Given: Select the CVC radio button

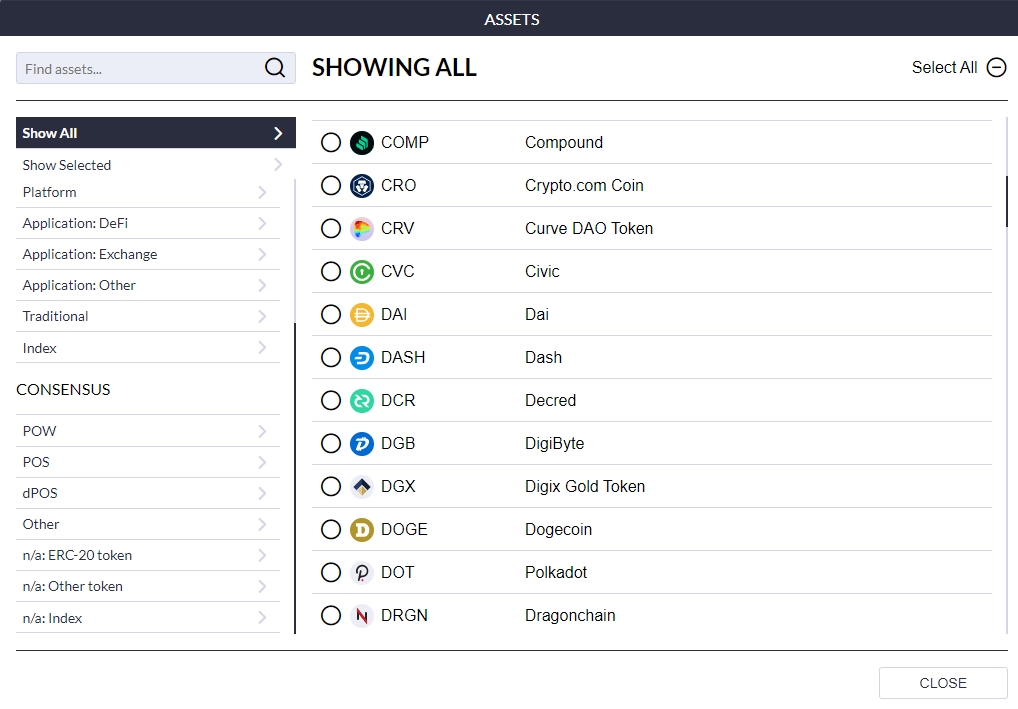Looking at the screenshot, I should click(331, 271).
